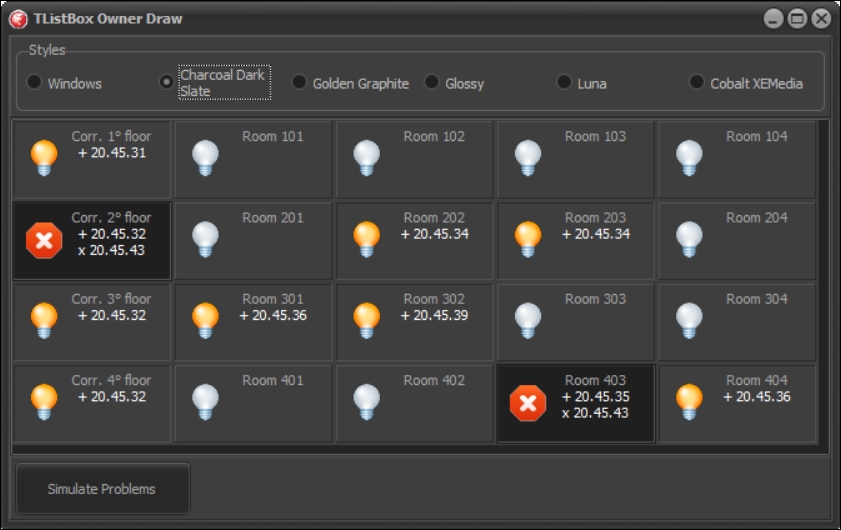Screen dimensions: 841x530
Task: Click the lit bulb icon in Room 301
Action: (x=205, y=320)
